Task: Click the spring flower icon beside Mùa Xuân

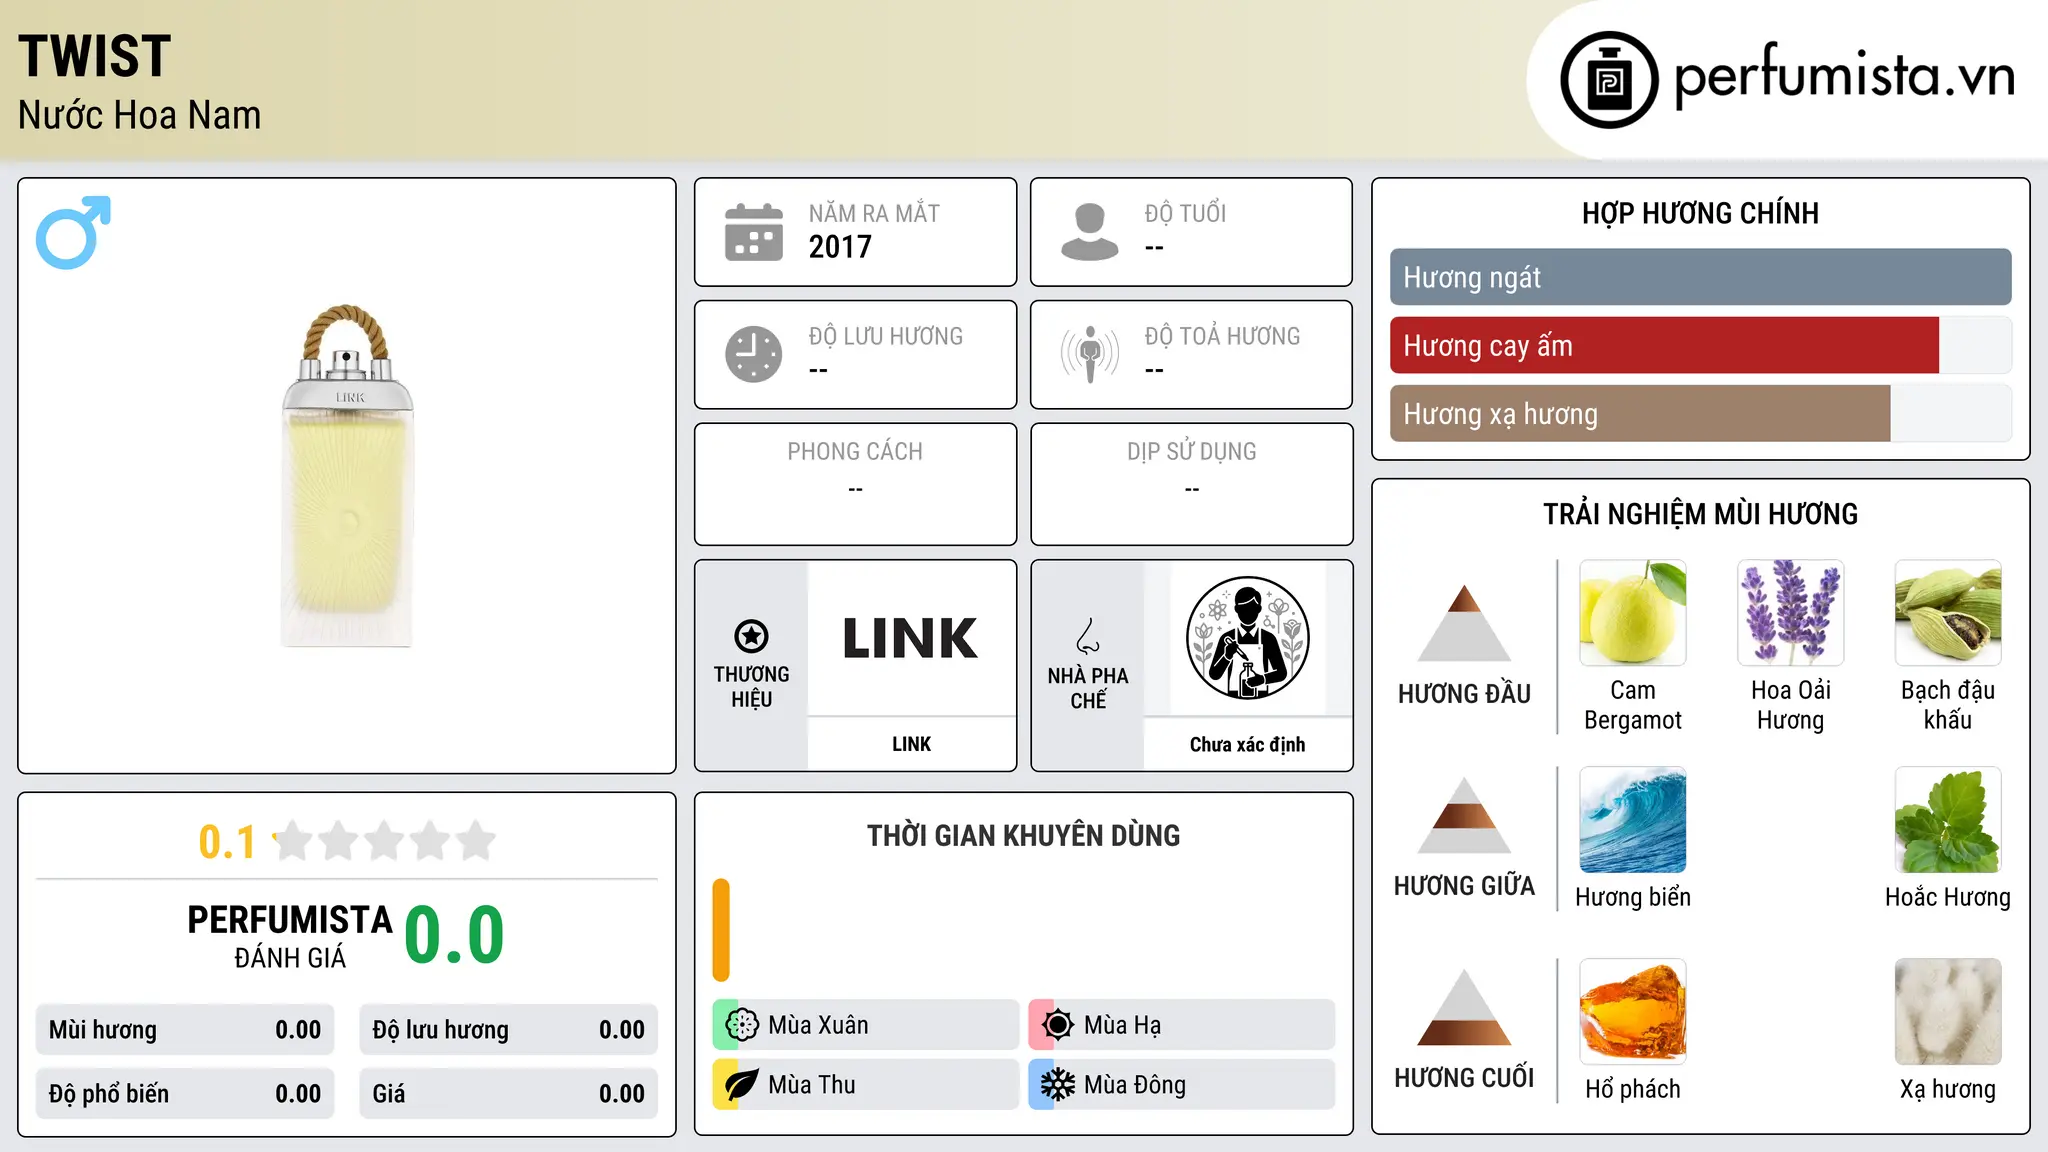Action: pos(742,1025)
